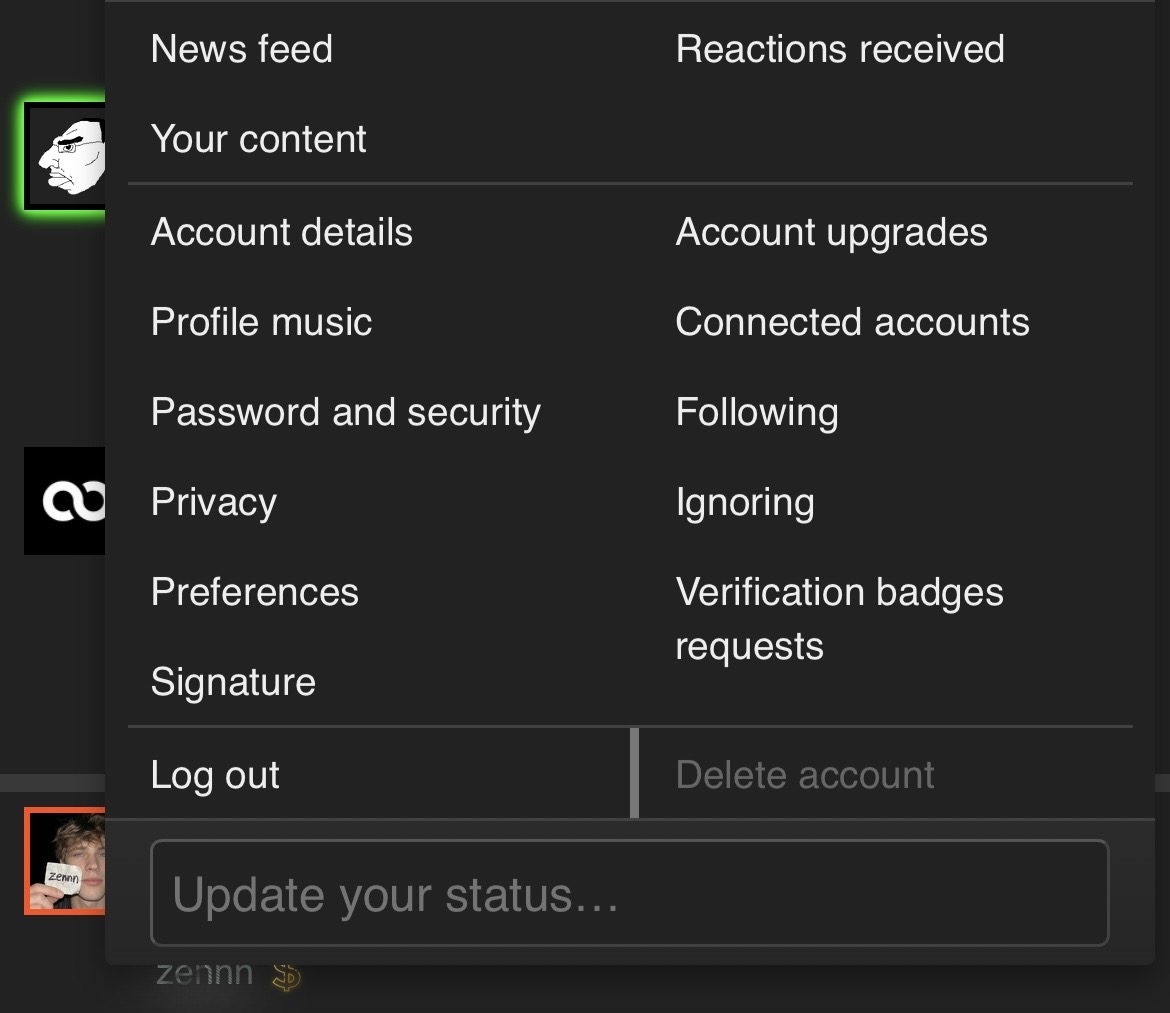
Task: Click the zennn user photo avatar
Action: [65, 861]
